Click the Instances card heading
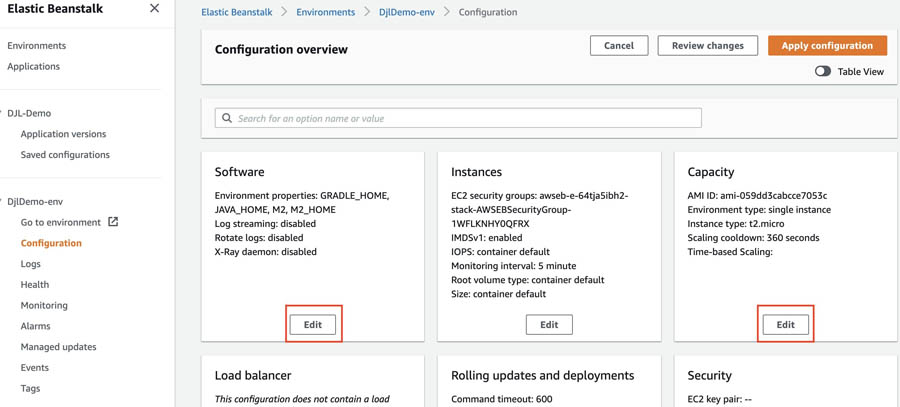This screenshot has width=900, height=407. 476,172
